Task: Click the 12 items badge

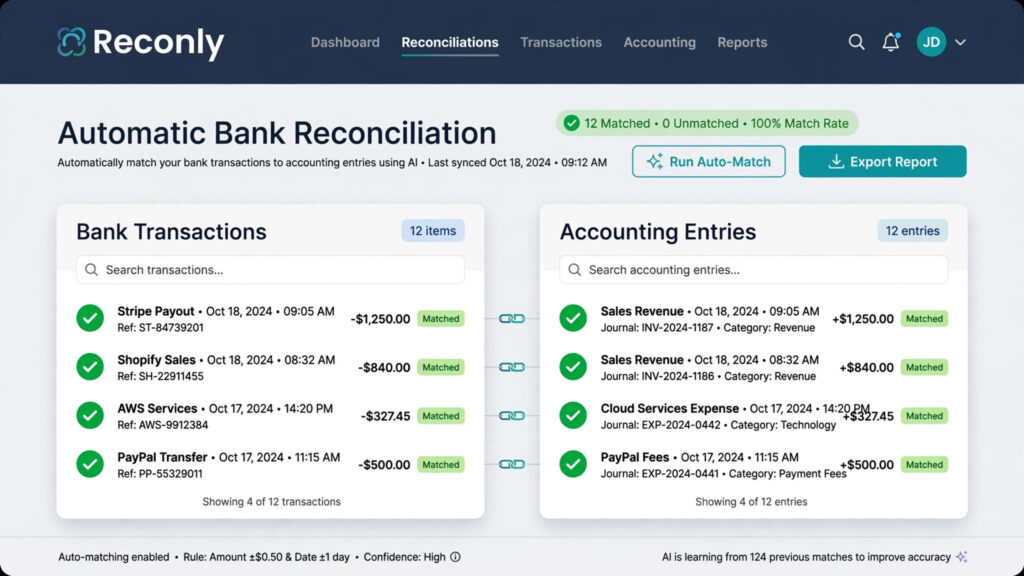Action: point(433,231)
